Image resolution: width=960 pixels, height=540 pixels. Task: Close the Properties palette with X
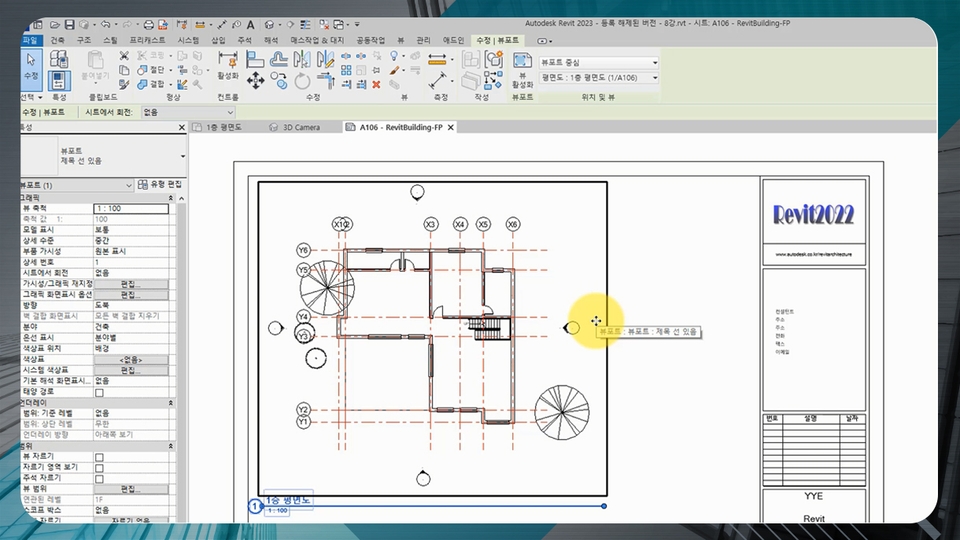182,127
